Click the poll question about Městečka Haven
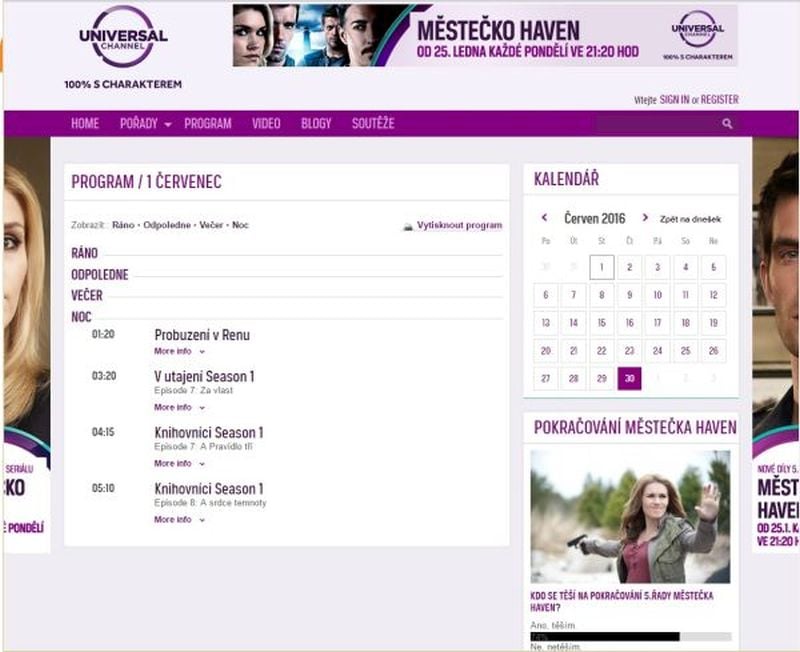The width and height of the screenshot is (800, 652). (x=621, y=601)
